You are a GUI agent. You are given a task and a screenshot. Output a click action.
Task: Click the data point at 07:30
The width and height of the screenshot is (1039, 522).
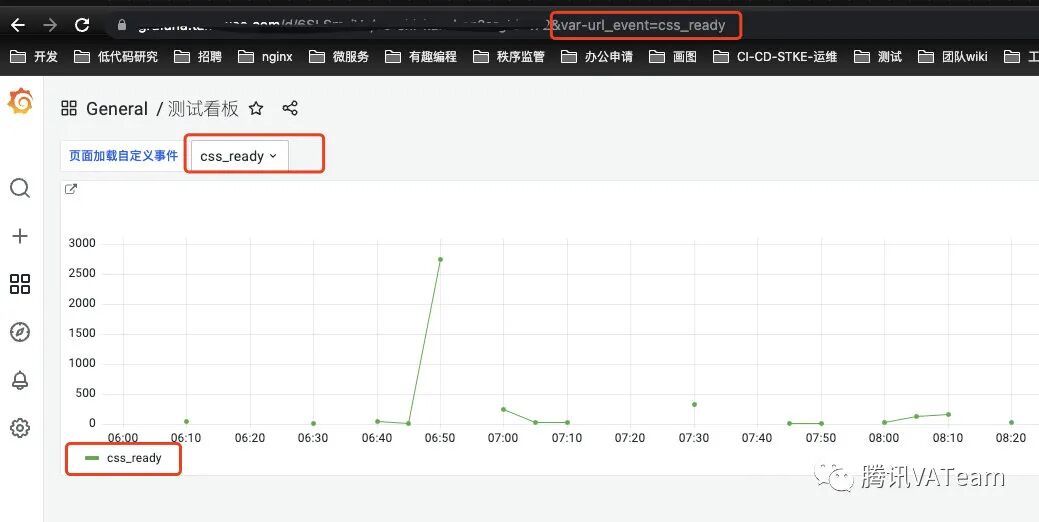tap(694, 404)
